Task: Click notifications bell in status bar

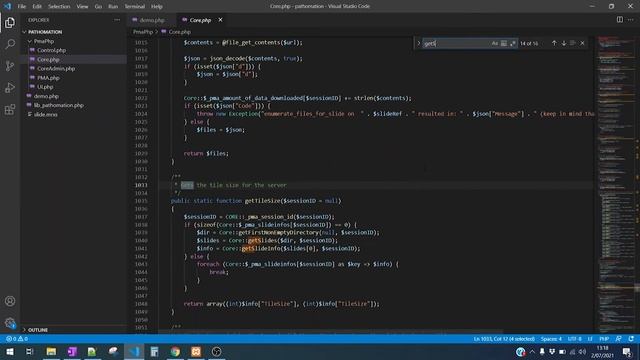Action: coord(631,339)
